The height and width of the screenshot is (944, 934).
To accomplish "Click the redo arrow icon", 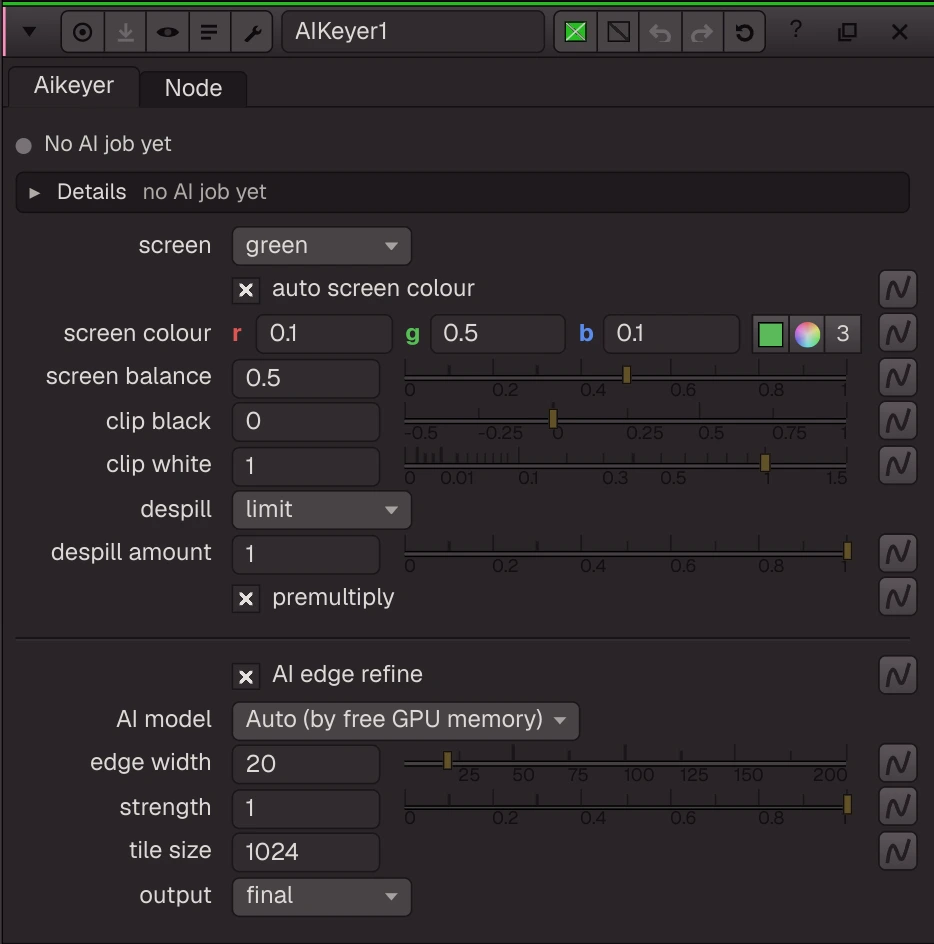I will 702,32.
